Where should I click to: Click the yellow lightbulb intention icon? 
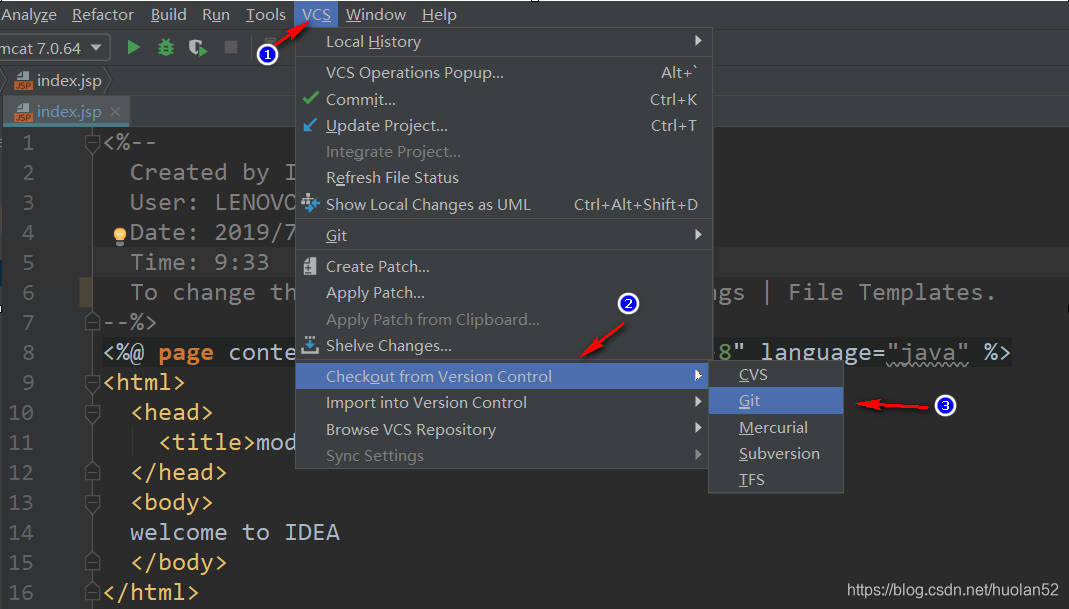point(120,236)
